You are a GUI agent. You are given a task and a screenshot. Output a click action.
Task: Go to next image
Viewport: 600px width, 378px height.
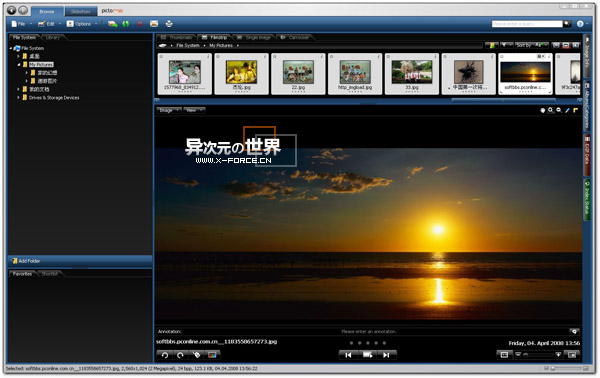pyautogui.click(x=386, y=355)
